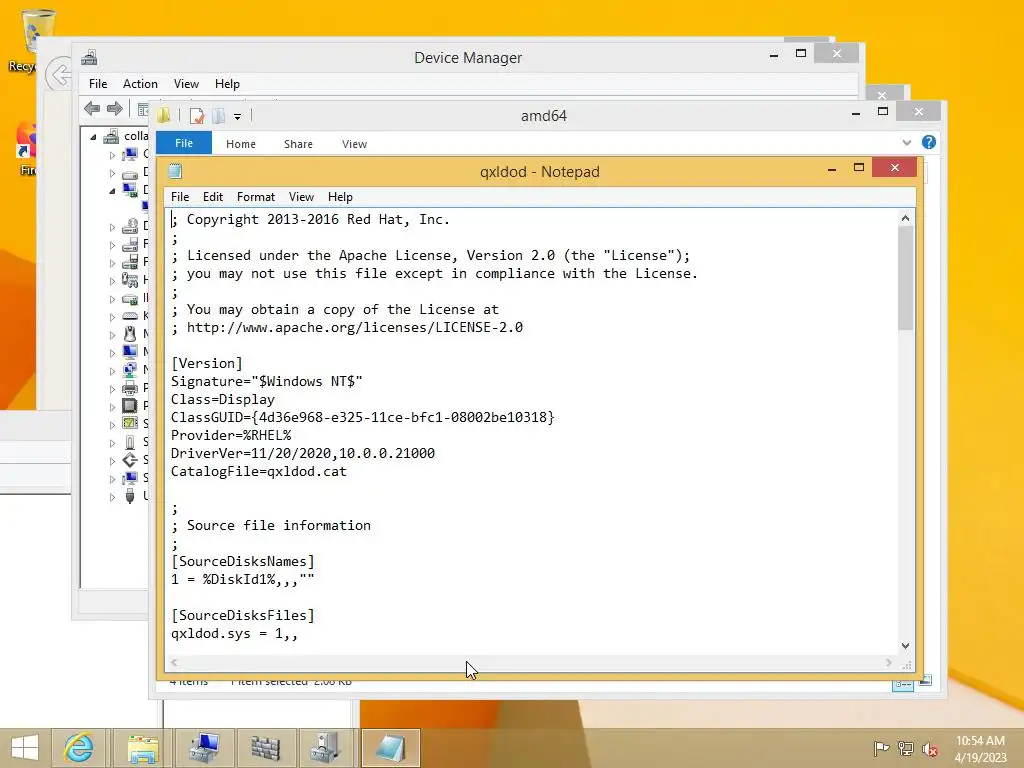Switch to the Home ribbon tab

click(x=240, y=144)
